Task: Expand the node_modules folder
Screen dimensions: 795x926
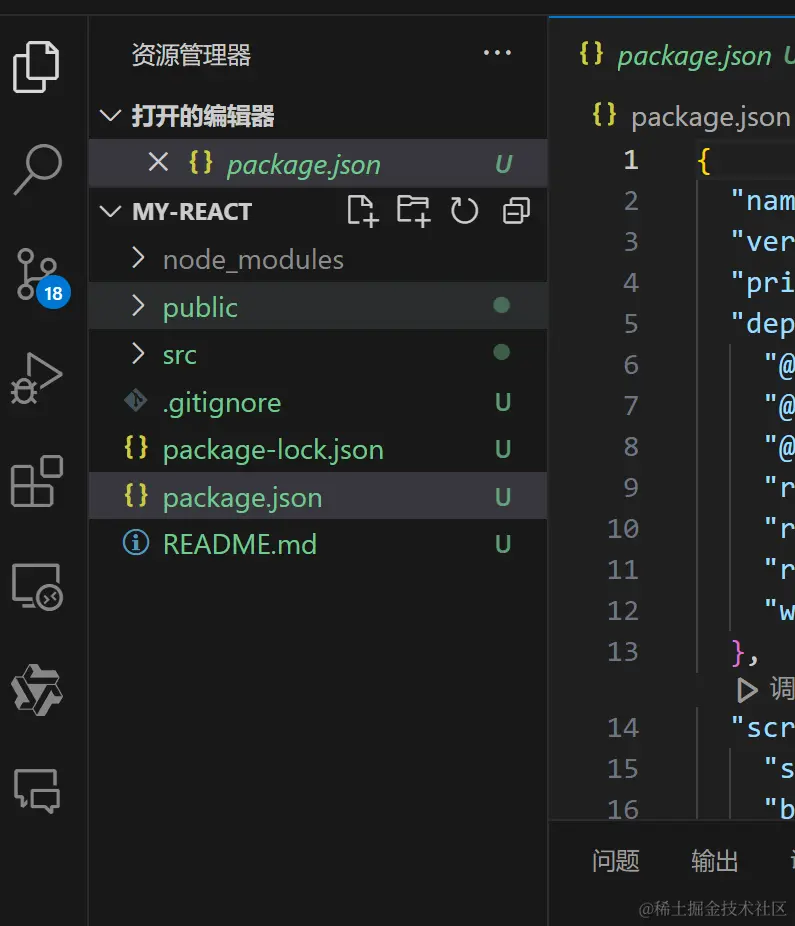Action: click(138, 259)
